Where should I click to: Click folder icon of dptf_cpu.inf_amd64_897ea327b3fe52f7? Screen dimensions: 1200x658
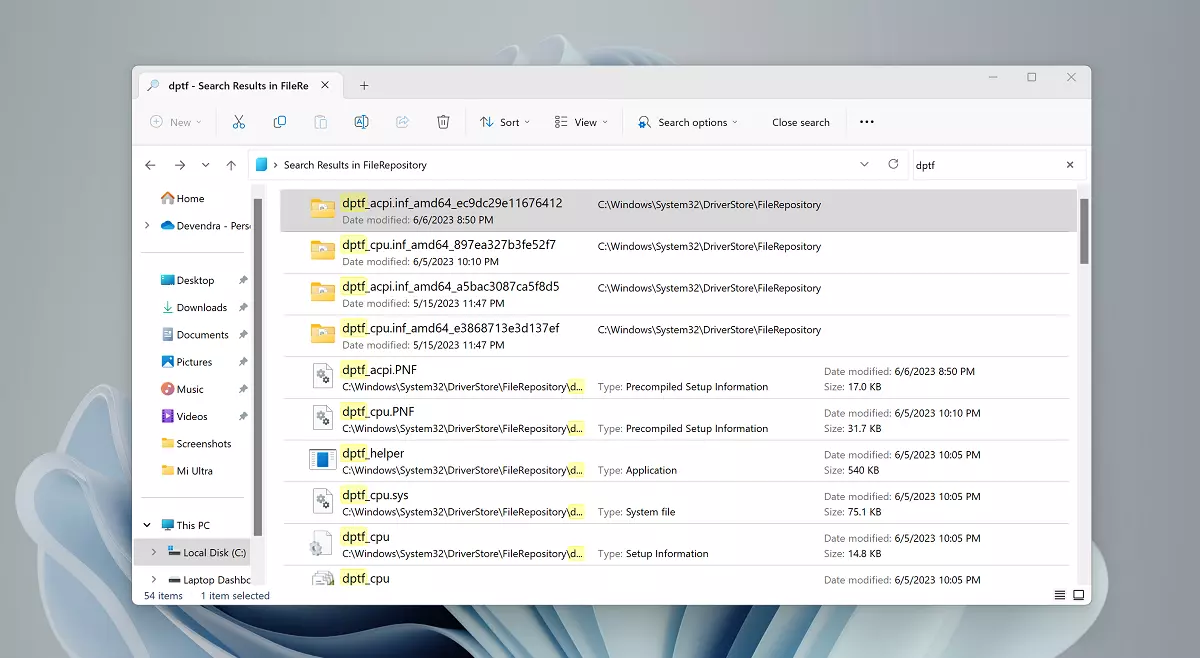pyautogui.click(x=322, y=250)
